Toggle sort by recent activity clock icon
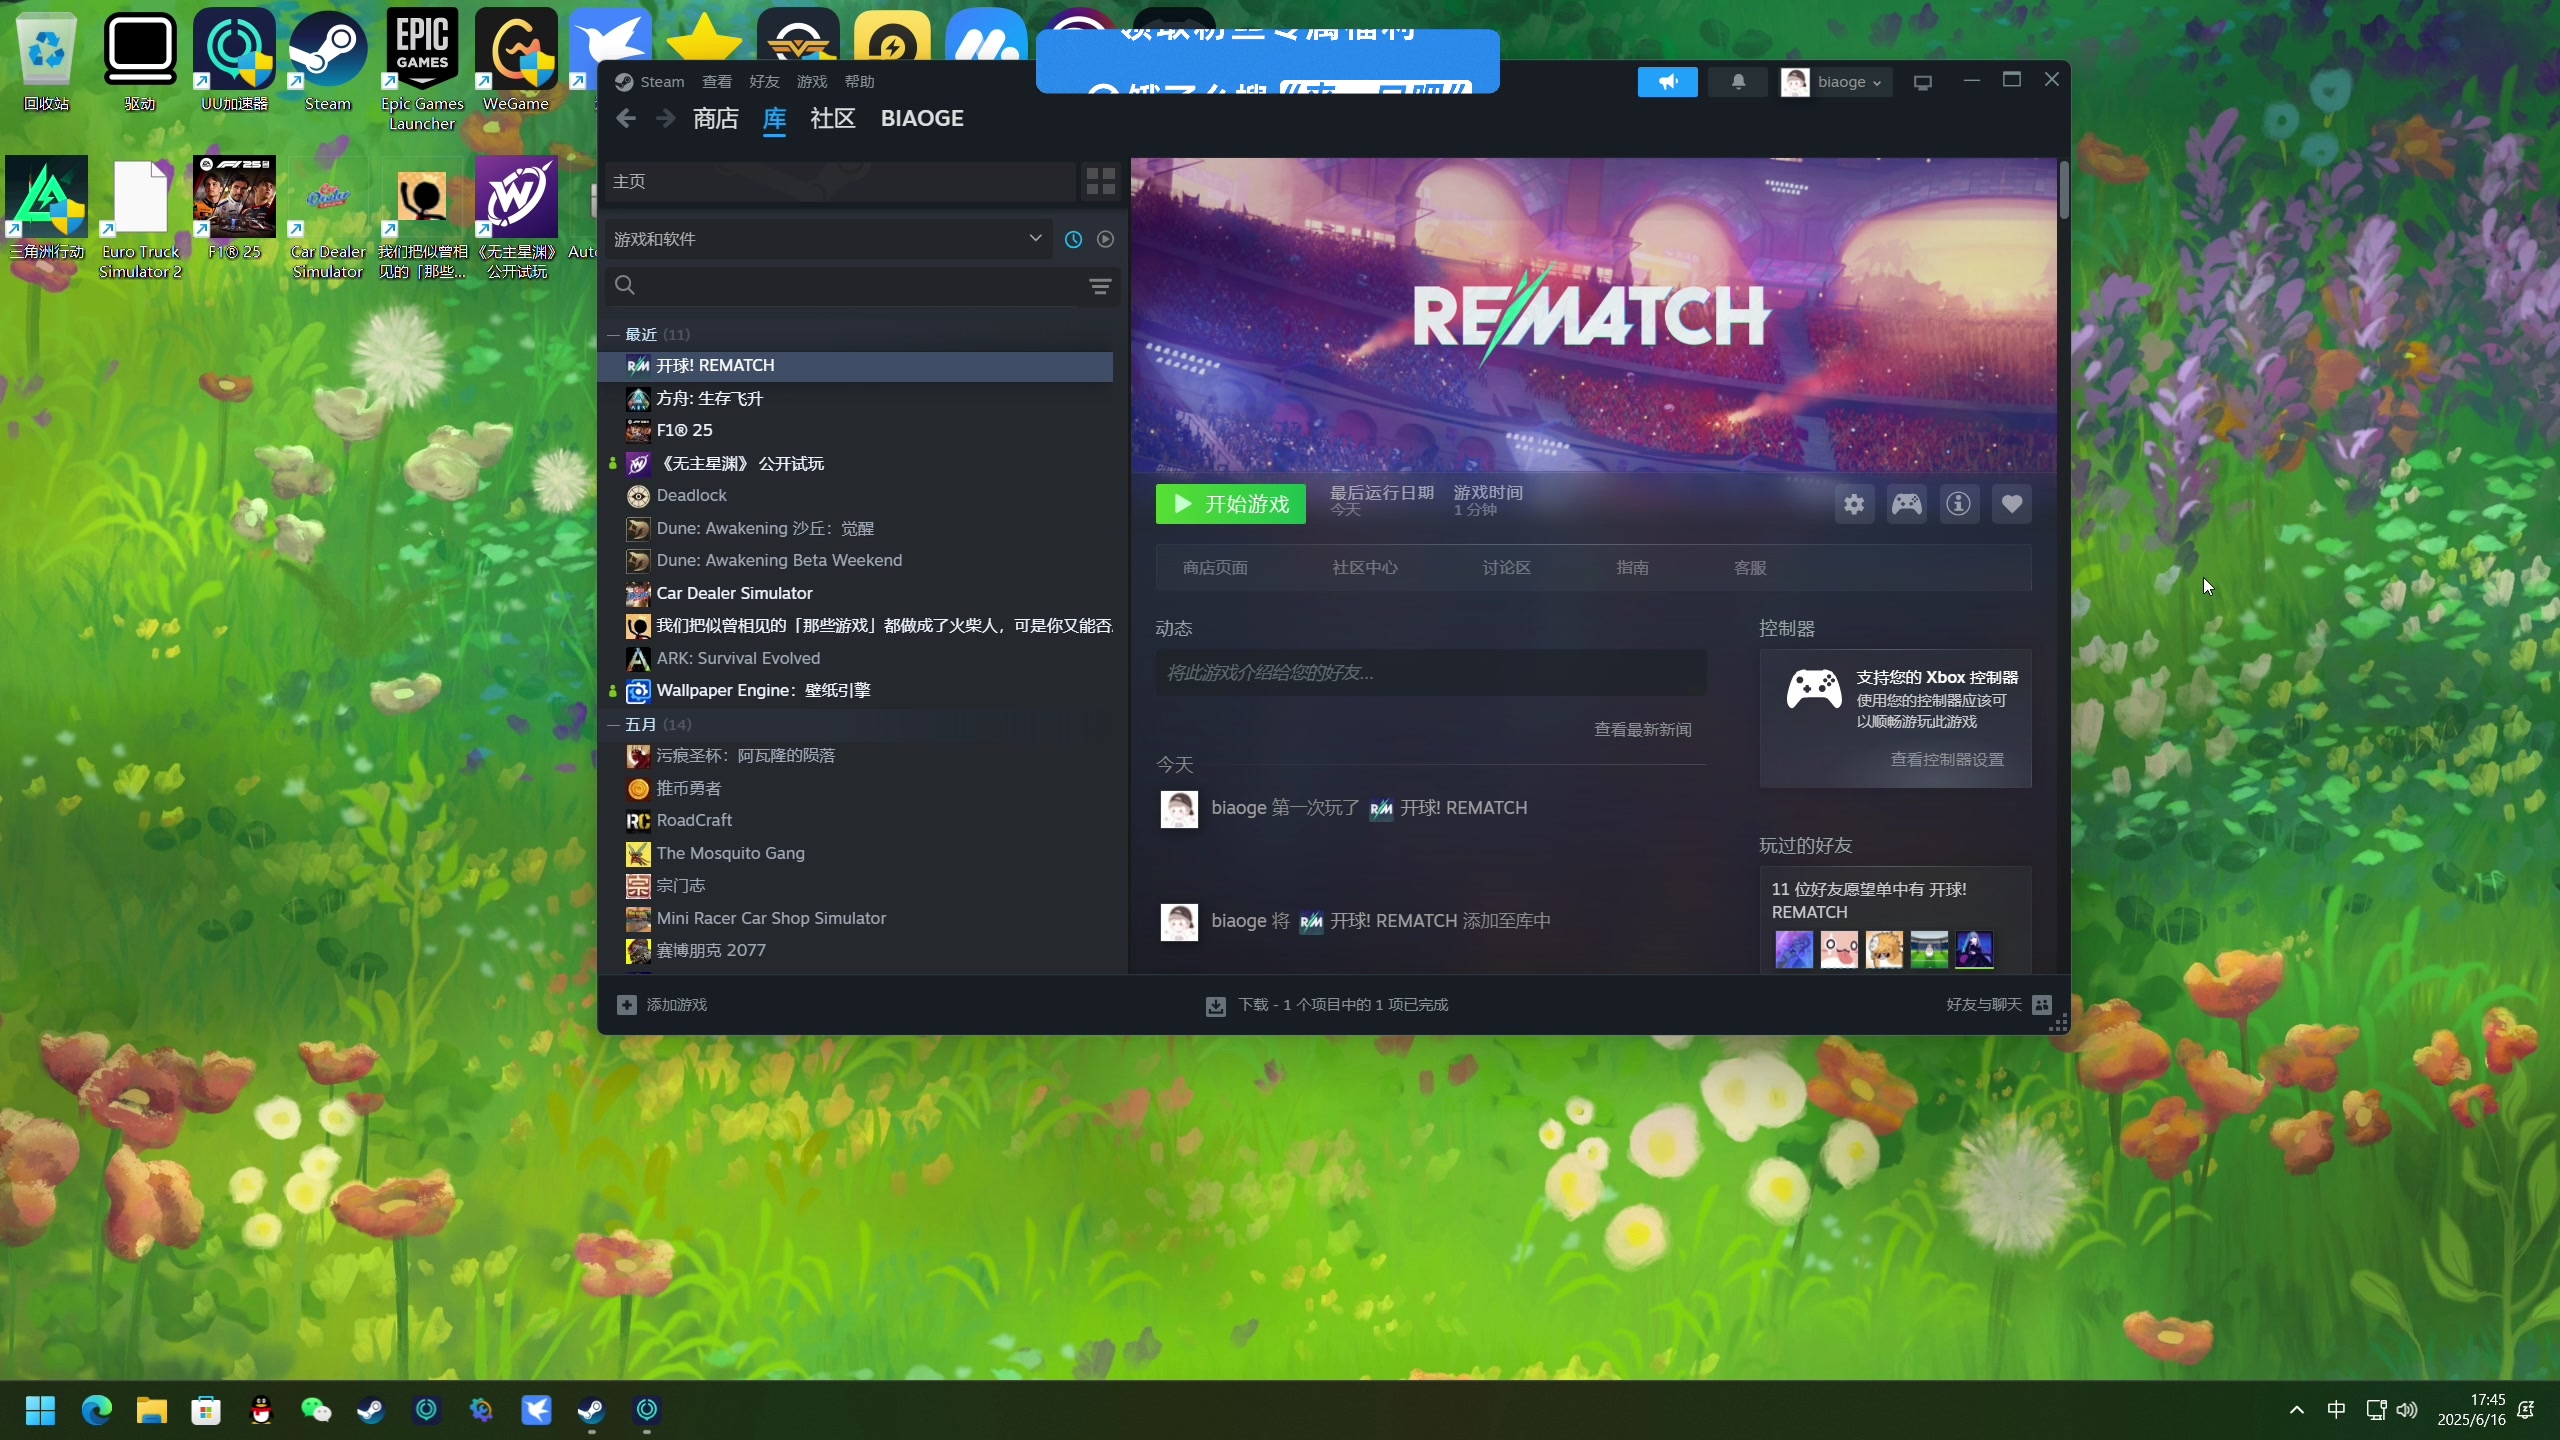This screenshot has height=1440, width=2560. [1073, 240]
